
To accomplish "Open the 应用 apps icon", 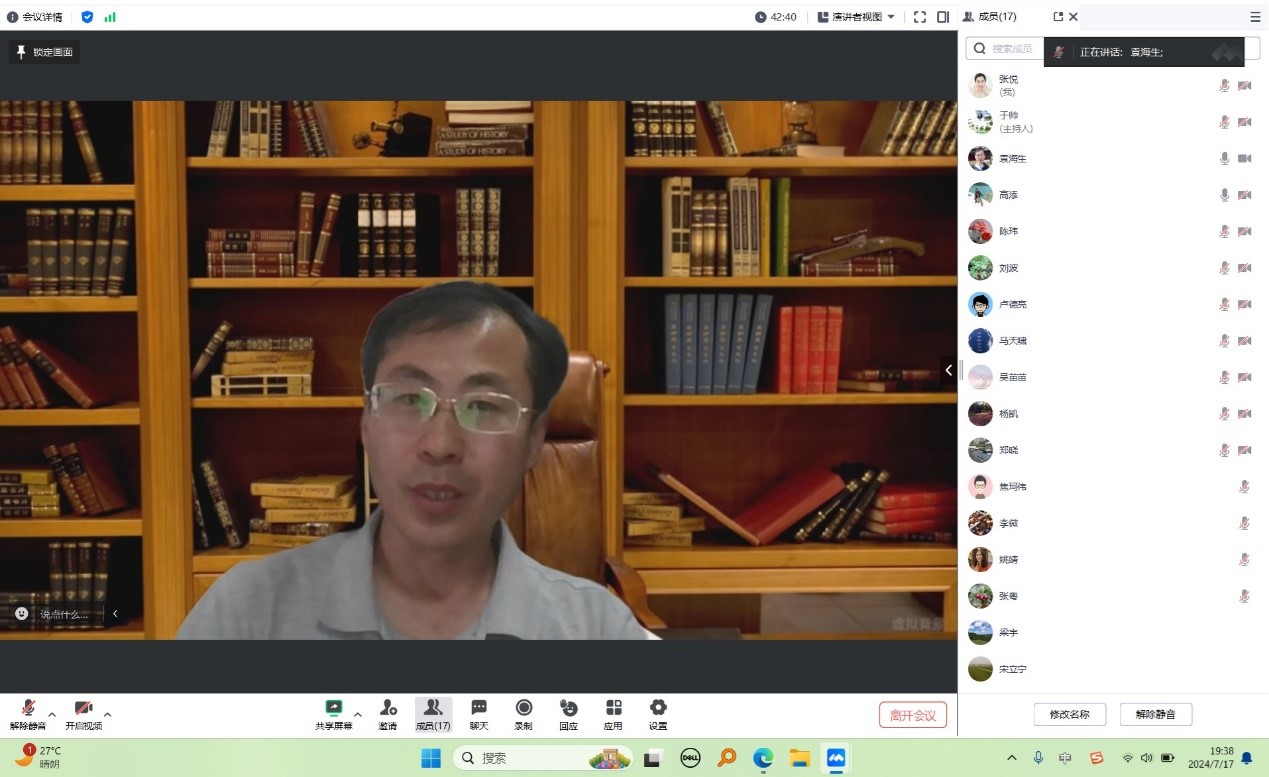I will pos(613,708).
